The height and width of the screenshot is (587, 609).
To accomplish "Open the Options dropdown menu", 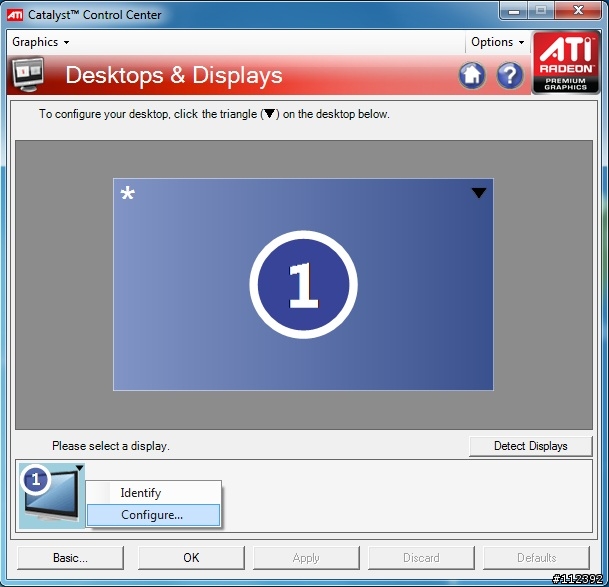I will click(x=497, y=42).
